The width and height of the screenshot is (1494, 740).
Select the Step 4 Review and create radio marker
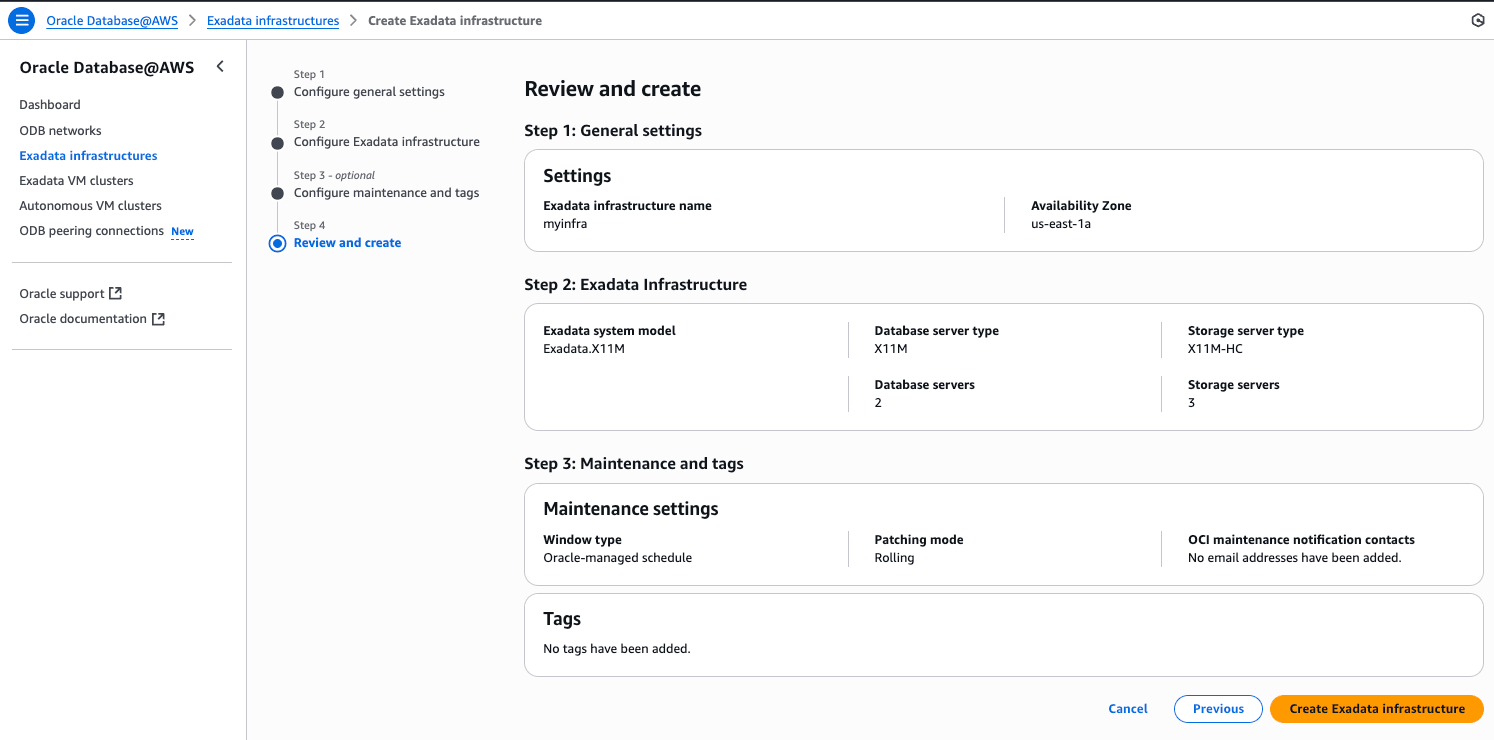click(277, 243)
